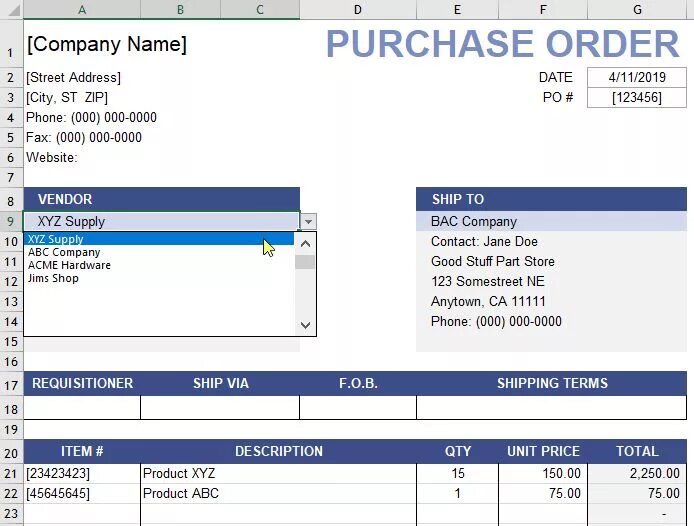Select column C header

pyautogui.click(x=260, y=9)
